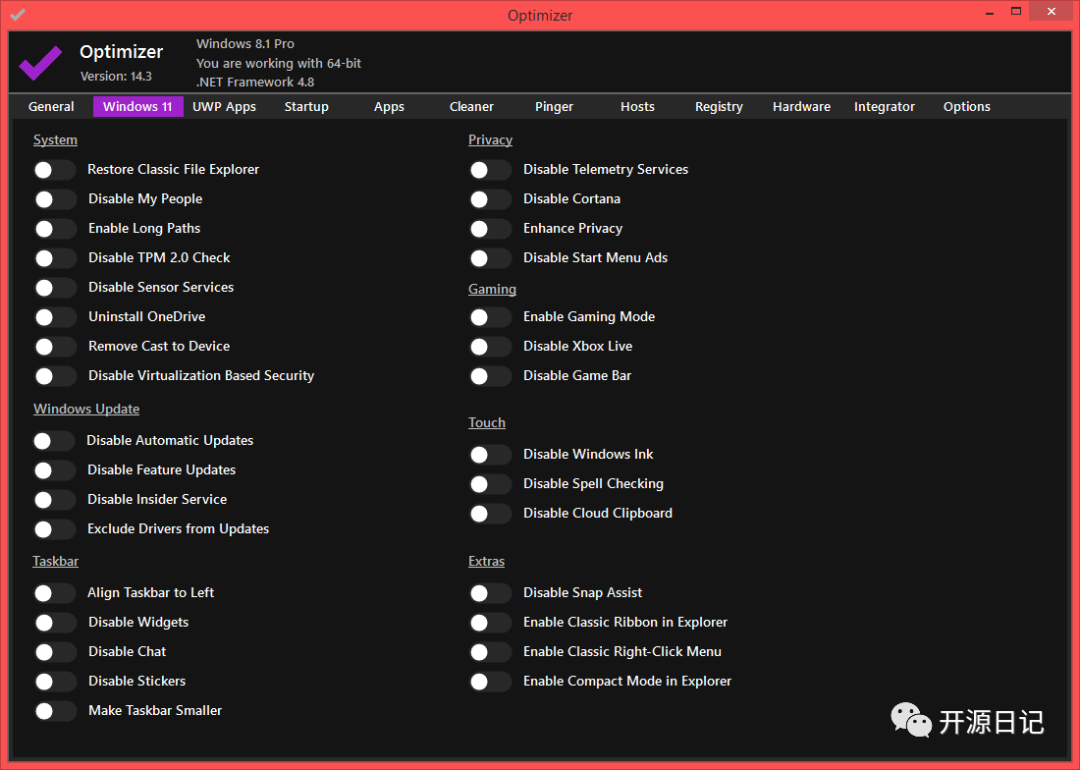
Task: Toggle Disable Game Bar switch
Action: pyautogui.click(x=490, y=376)
